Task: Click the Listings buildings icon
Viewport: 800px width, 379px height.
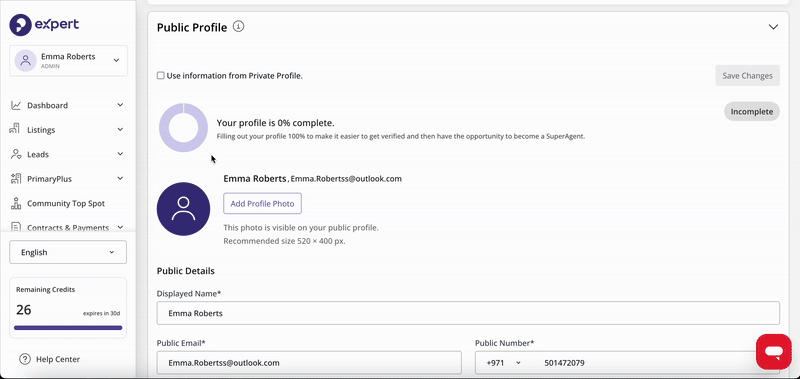Action: click(15, 129)
